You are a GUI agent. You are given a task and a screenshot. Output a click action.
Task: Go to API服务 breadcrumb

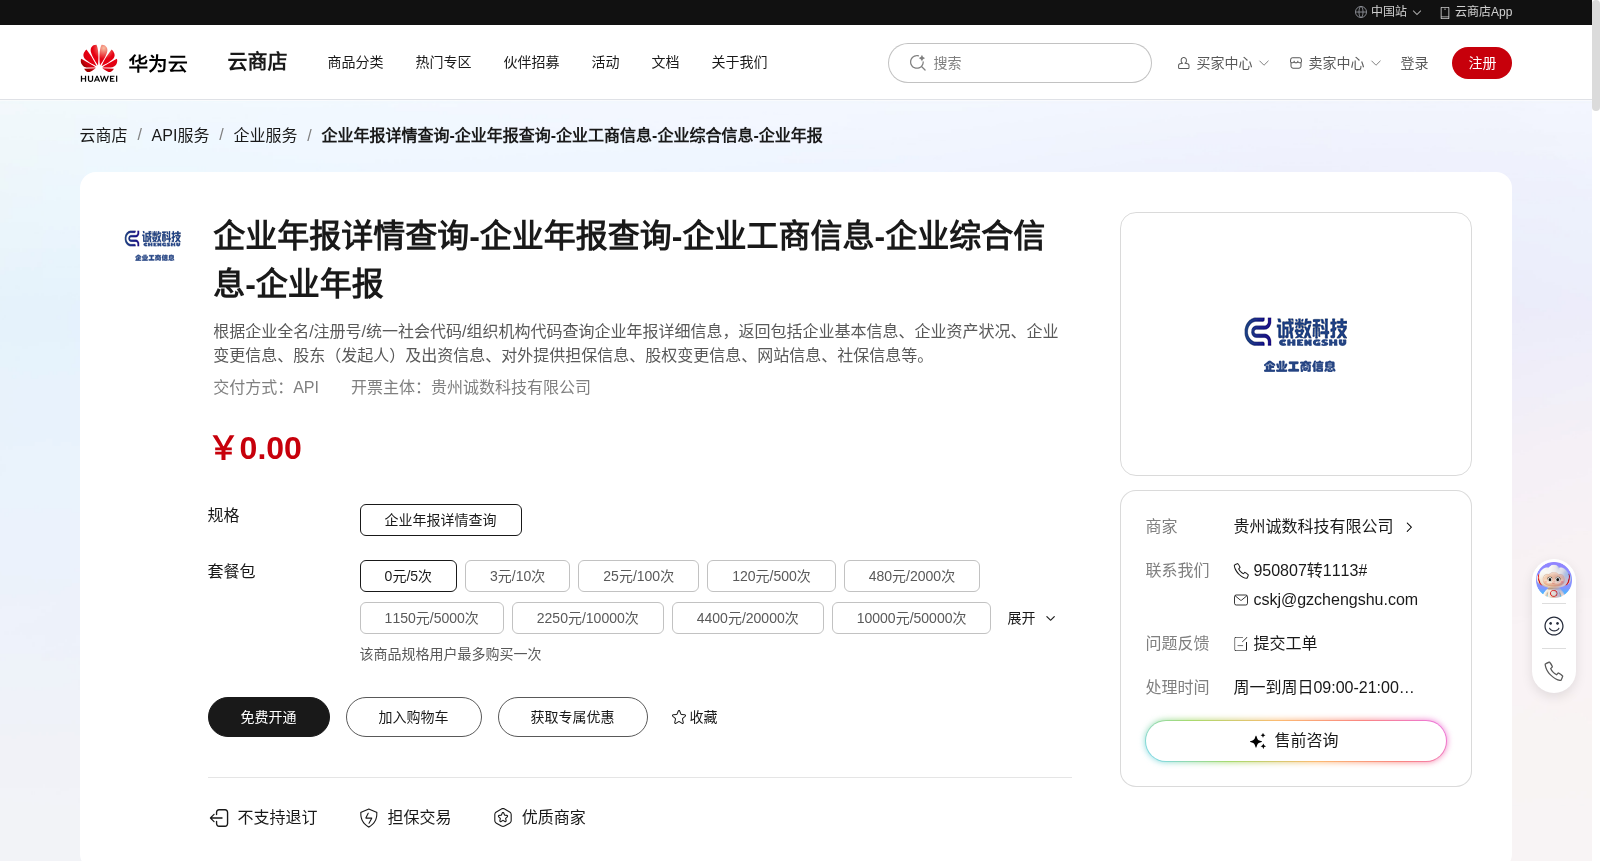click(x=180, y=135)
